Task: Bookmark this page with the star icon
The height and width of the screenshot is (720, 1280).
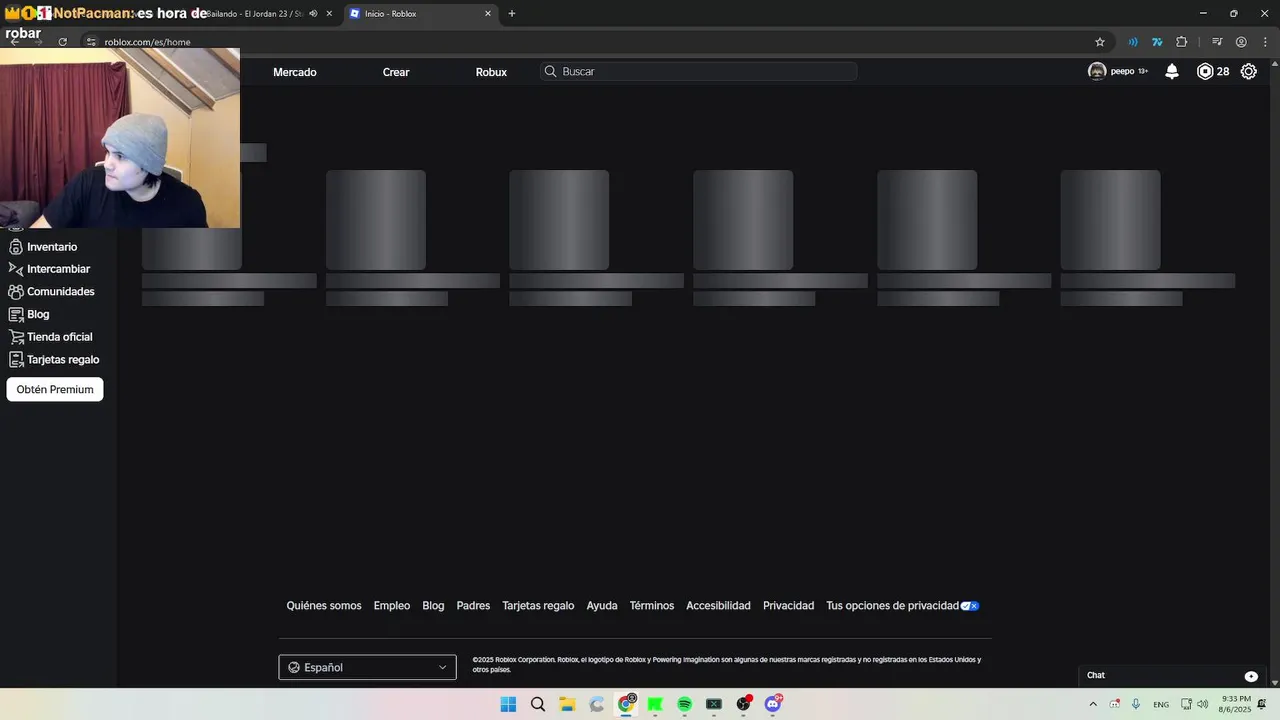Action: point(1100,42)
